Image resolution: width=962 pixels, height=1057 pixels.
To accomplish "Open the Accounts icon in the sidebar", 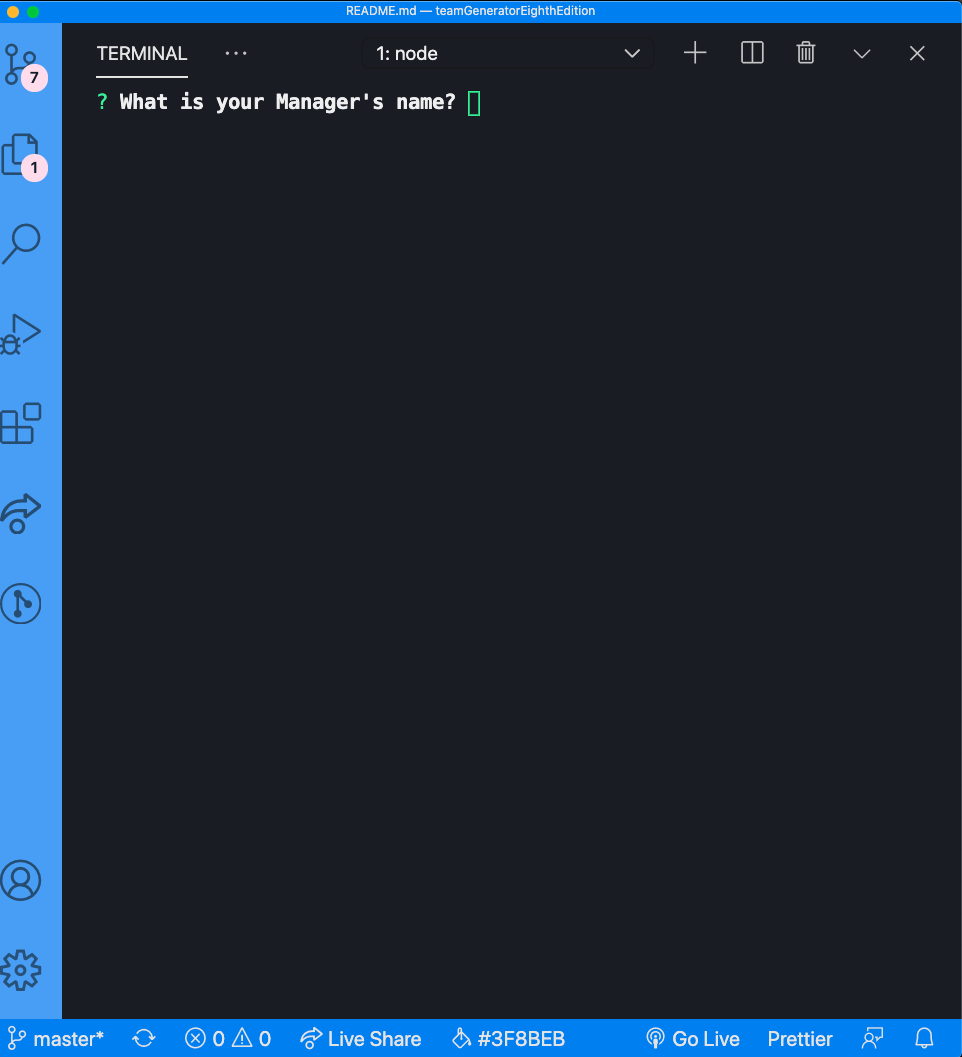I will coord(22,880).
